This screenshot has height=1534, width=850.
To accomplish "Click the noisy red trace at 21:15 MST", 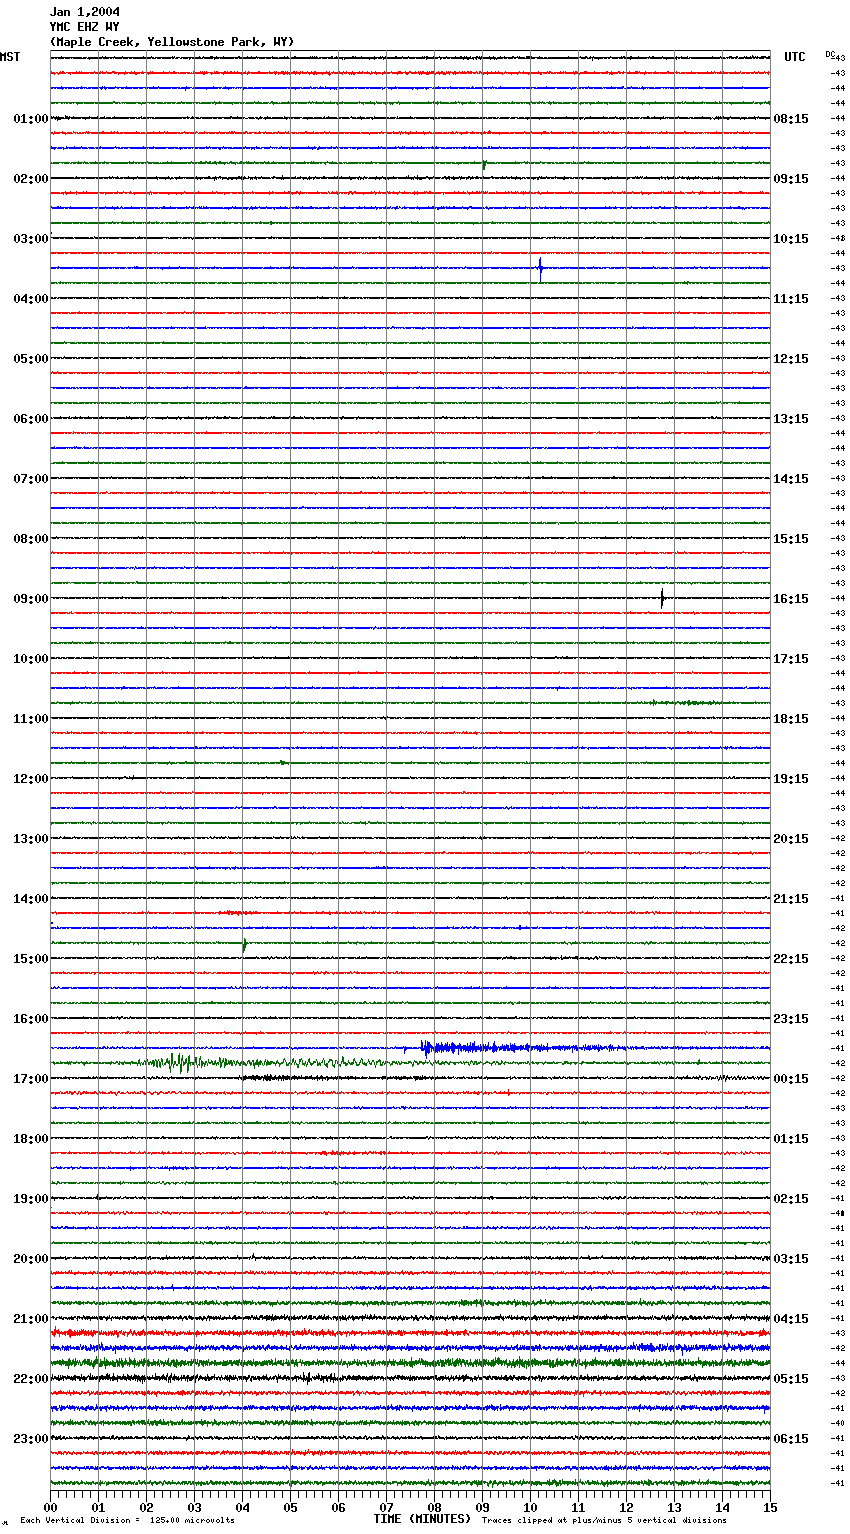I will (410, 1333).
